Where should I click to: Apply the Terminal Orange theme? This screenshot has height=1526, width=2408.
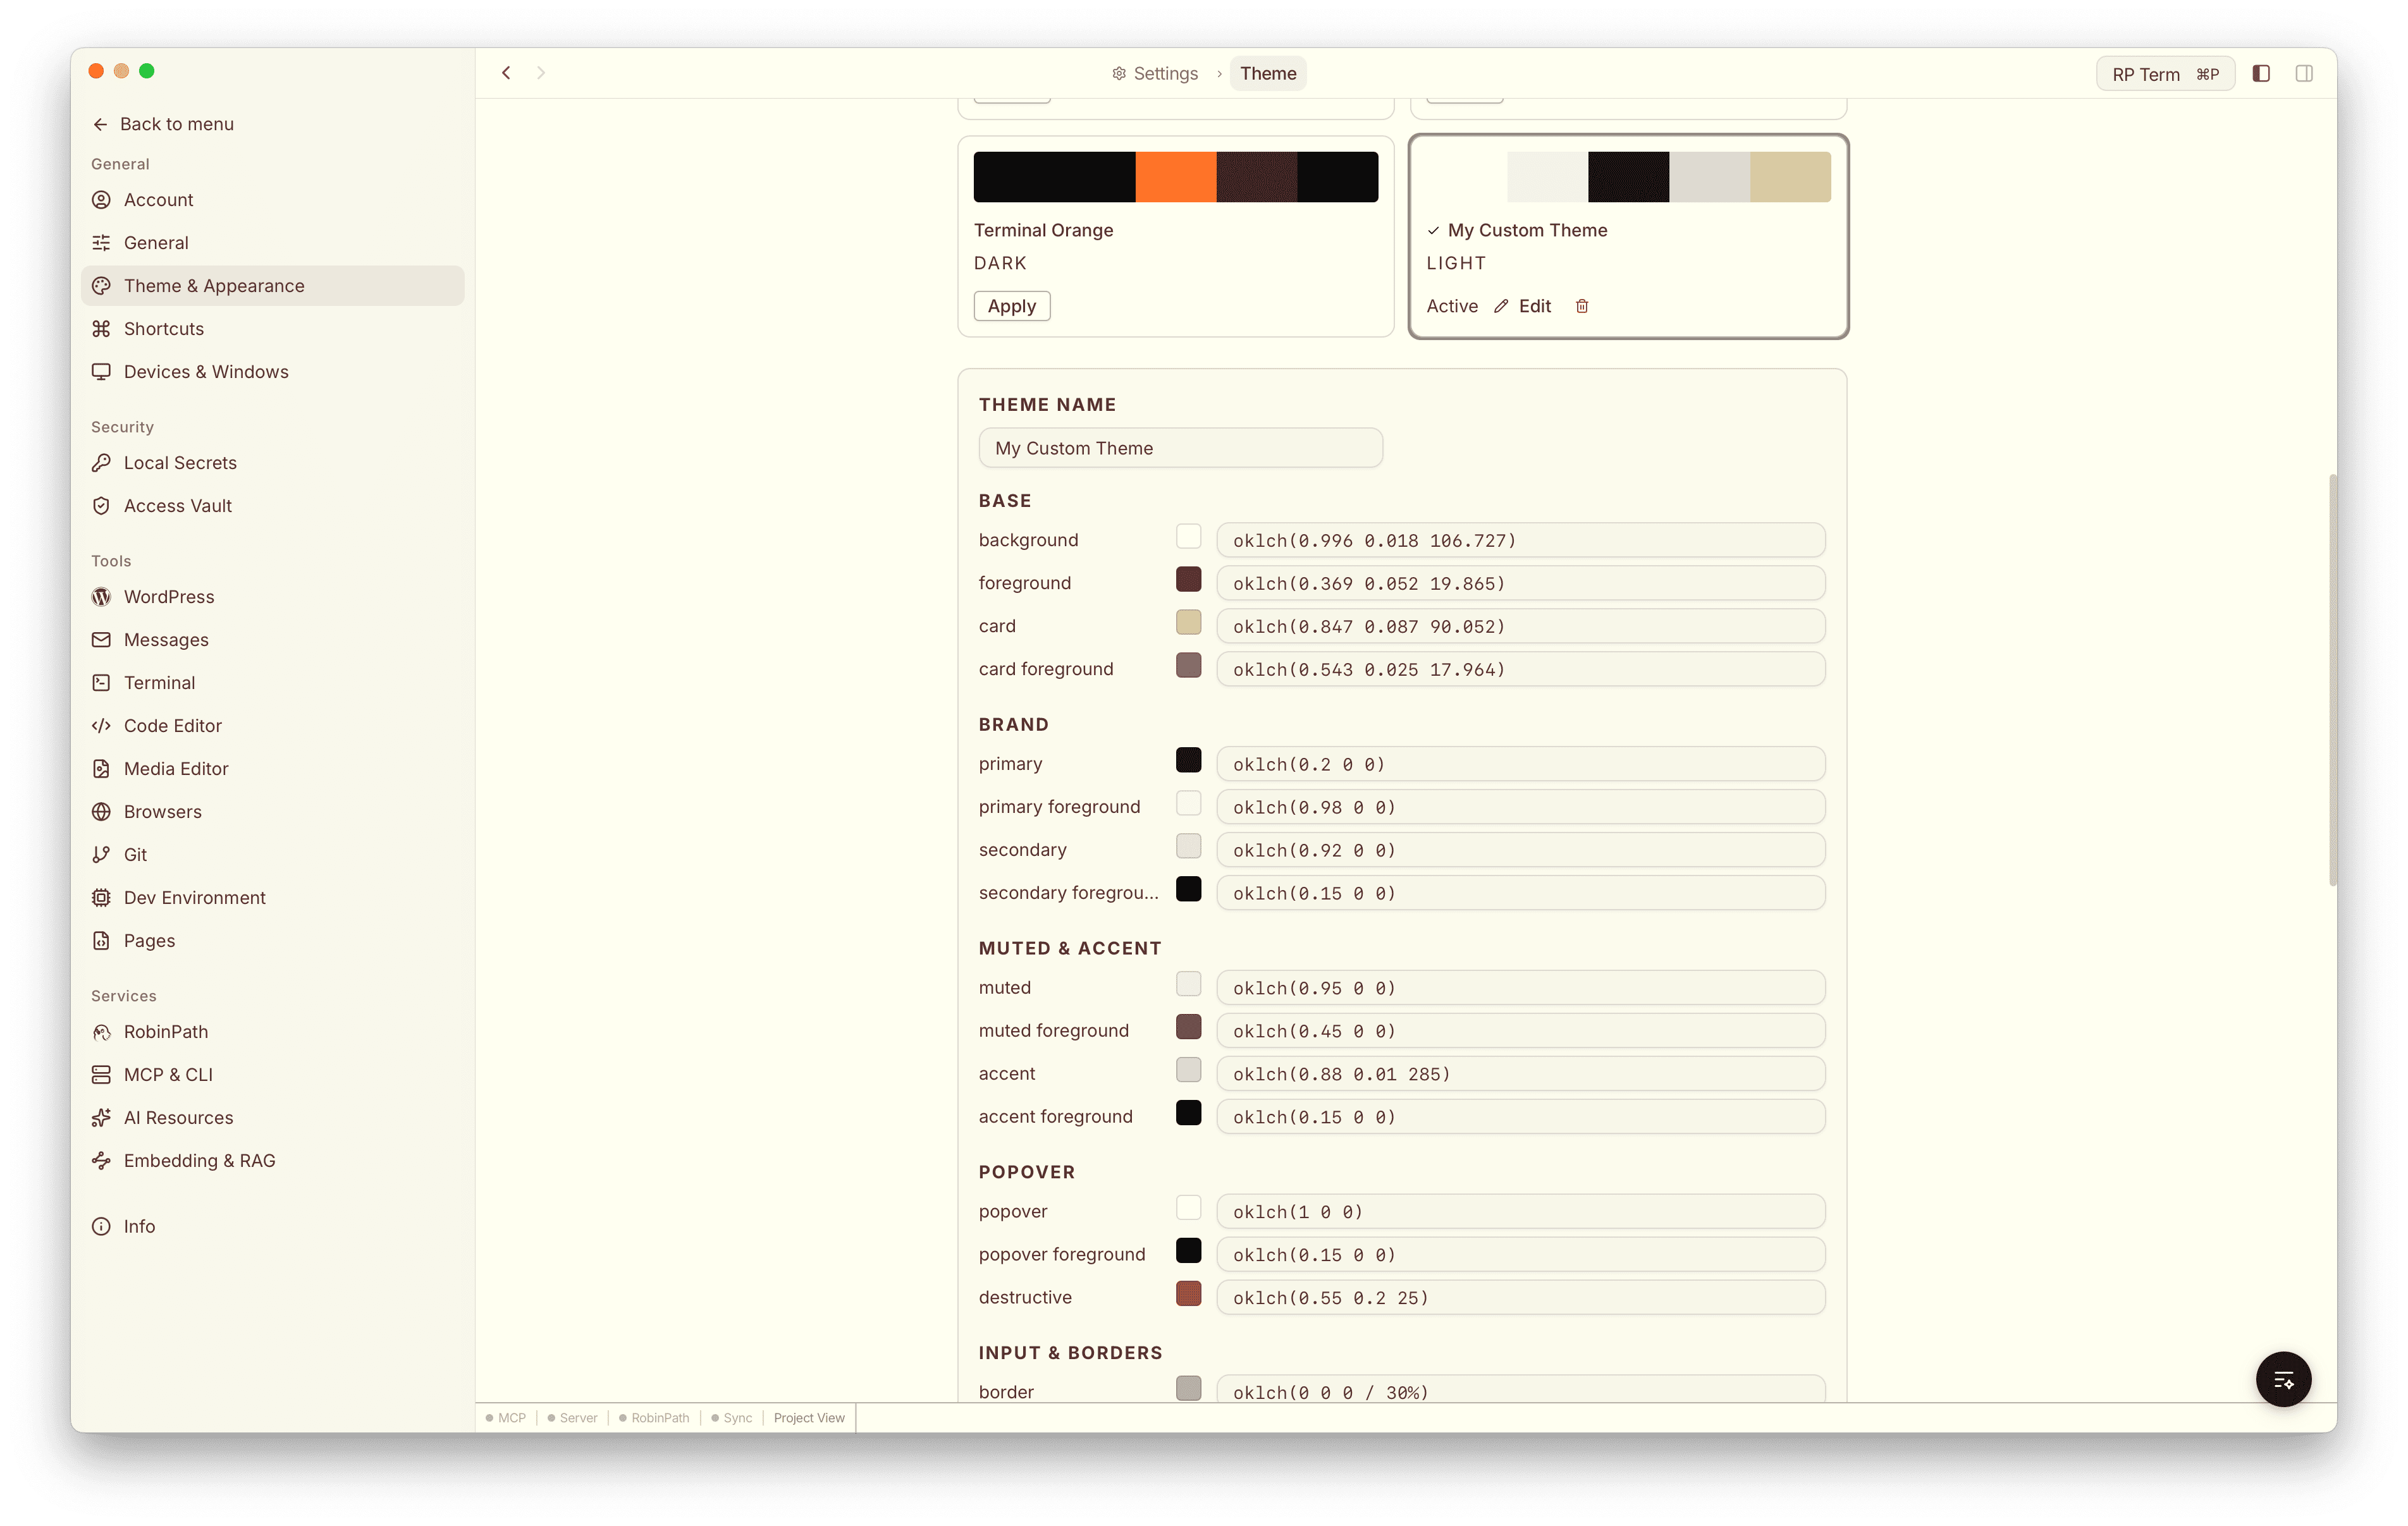coord(1011,306)
